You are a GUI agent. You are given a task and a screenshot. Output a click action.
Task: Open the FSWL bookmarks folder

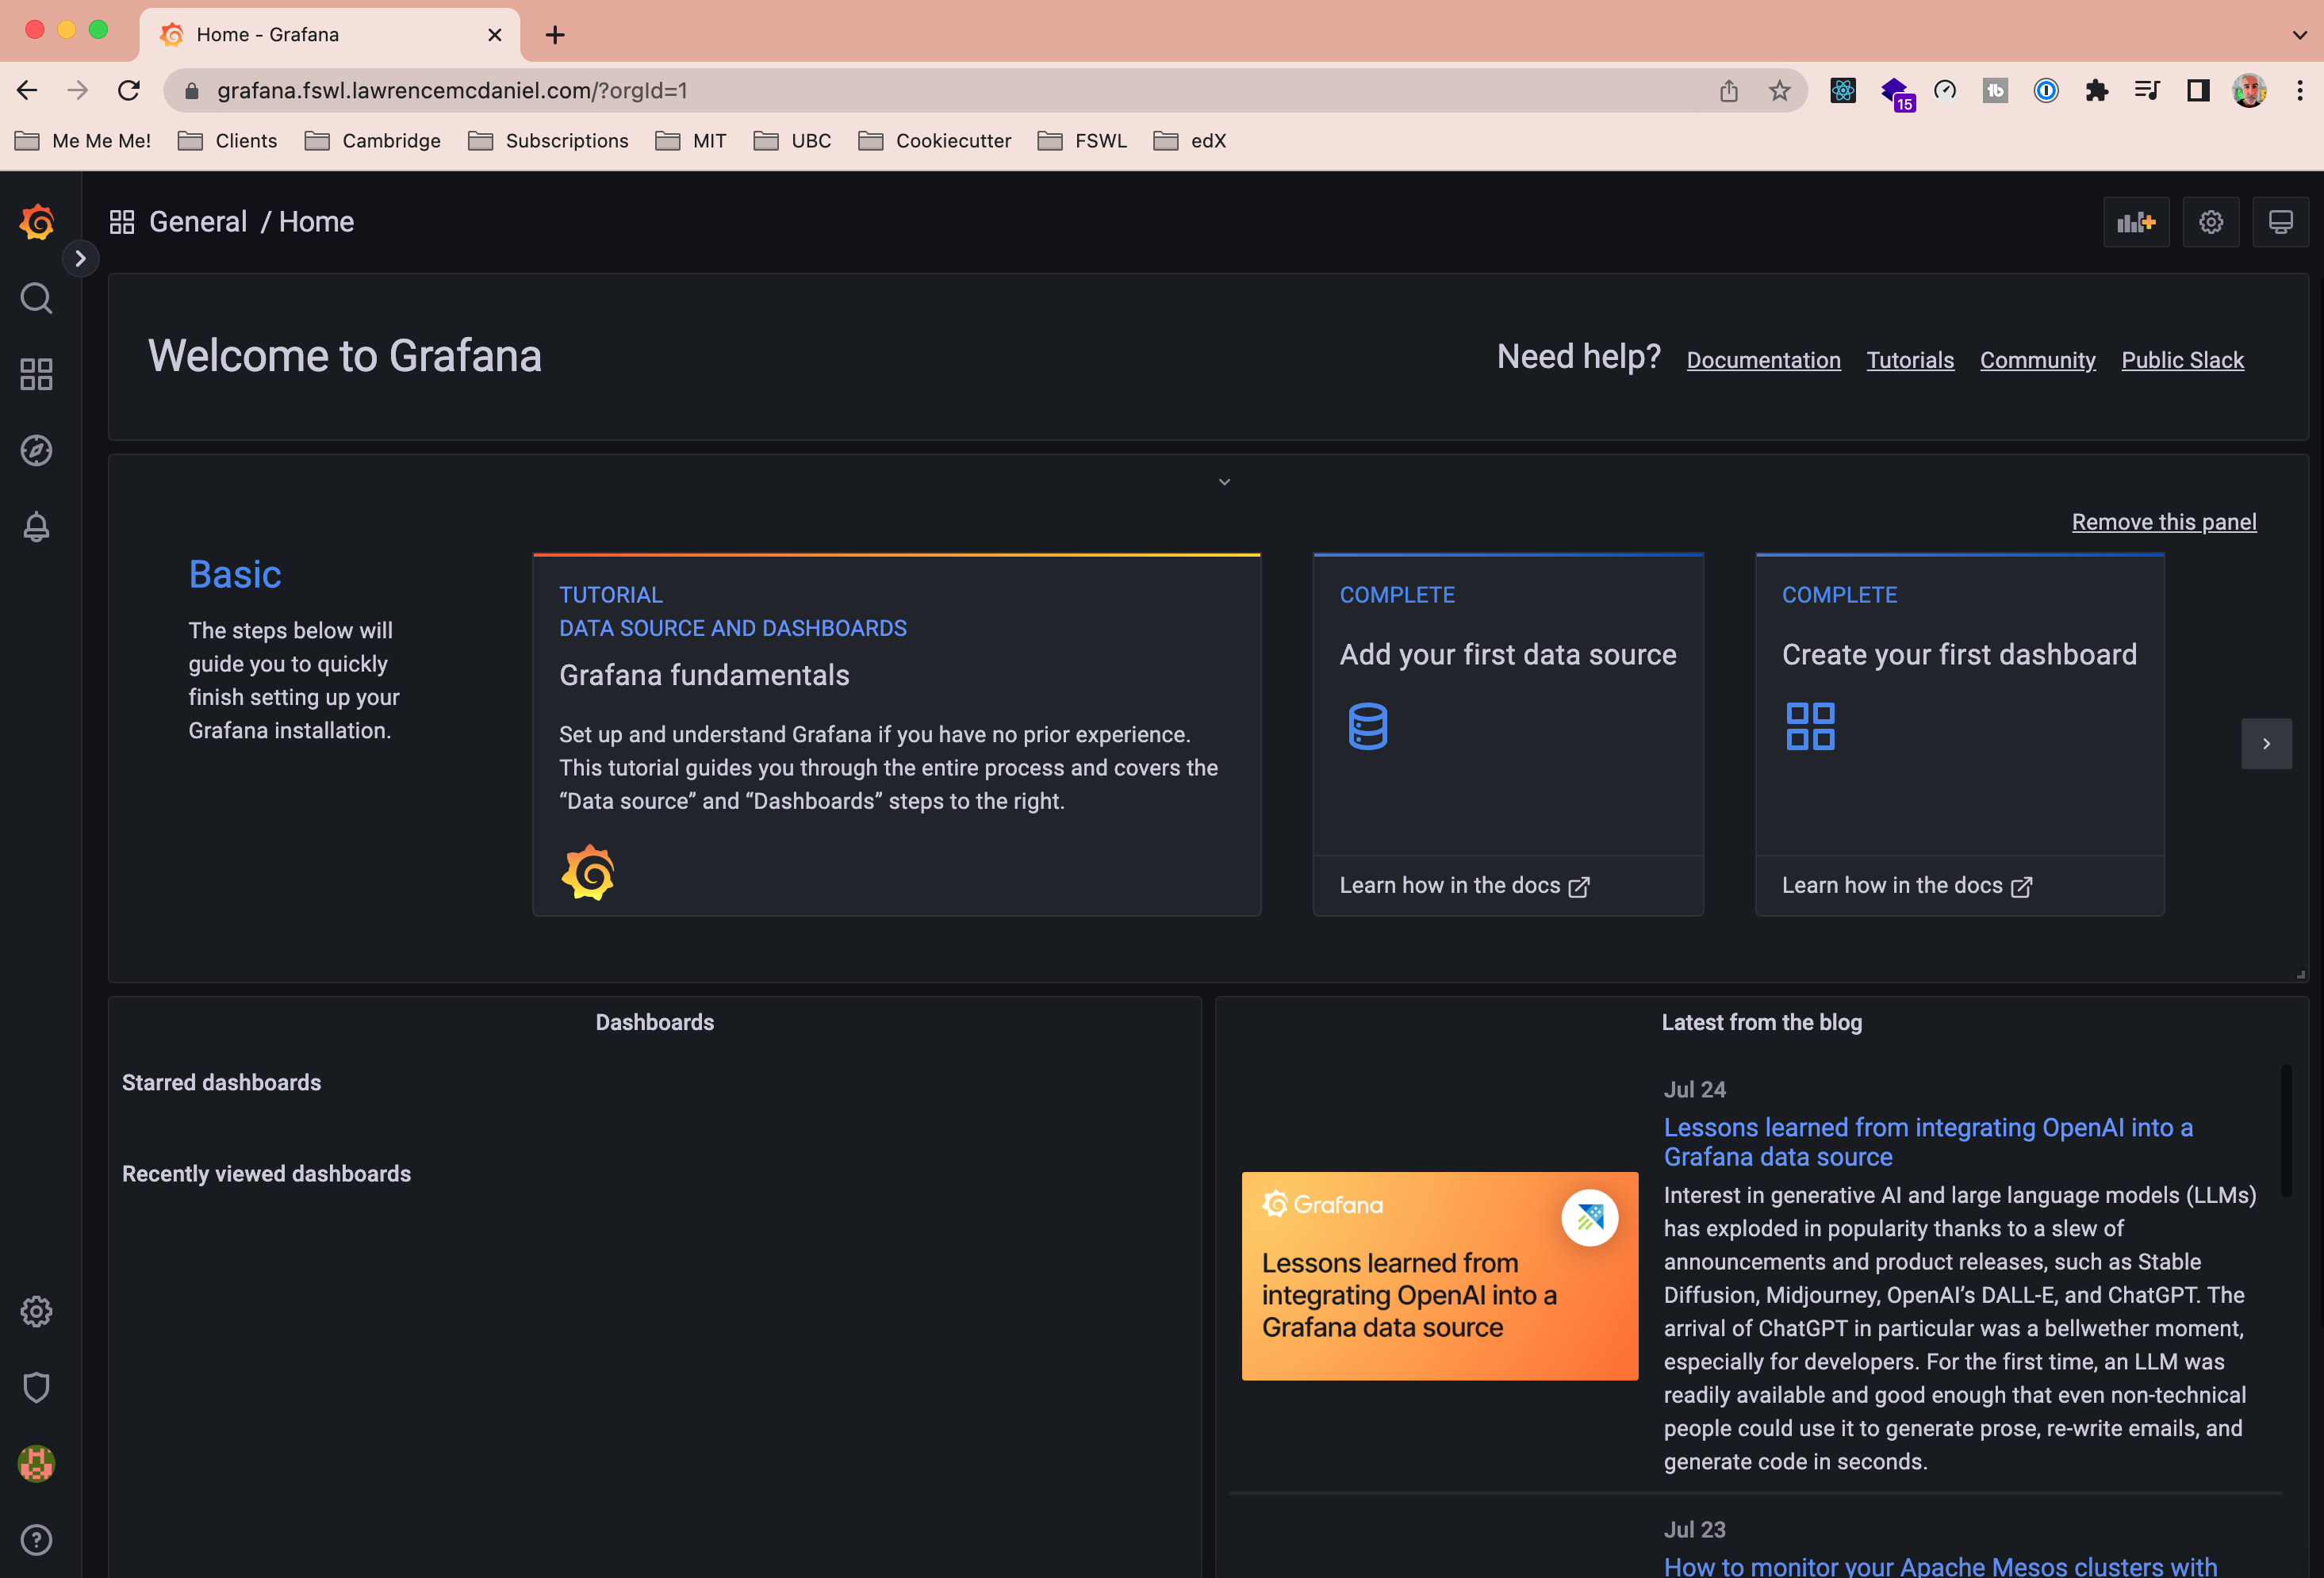click(x=1083, y=141)
